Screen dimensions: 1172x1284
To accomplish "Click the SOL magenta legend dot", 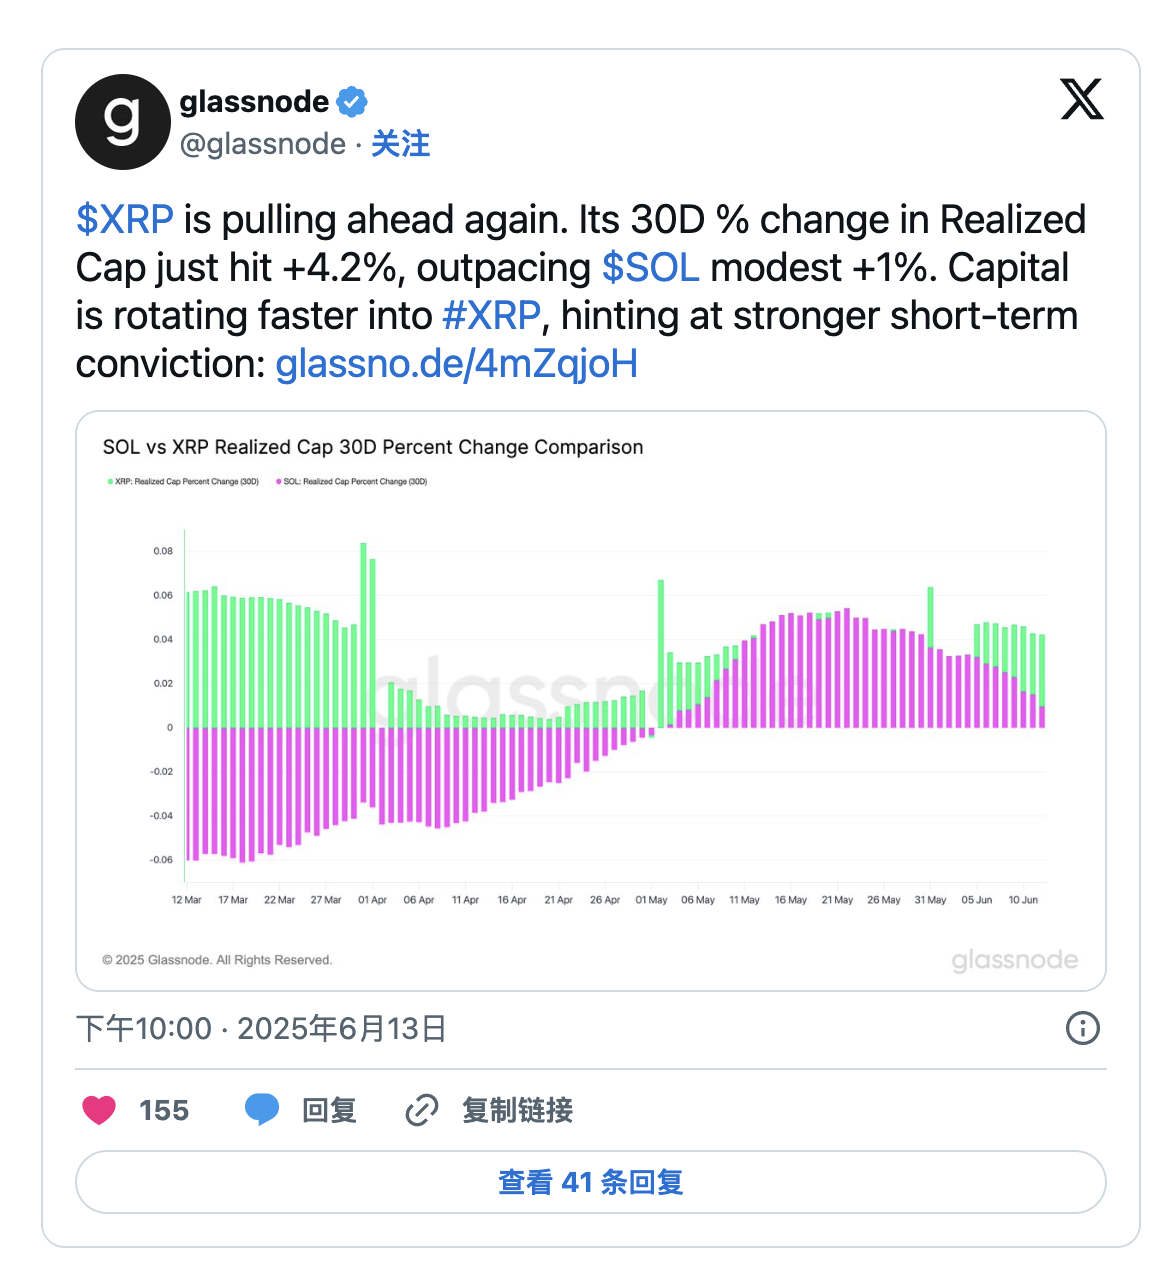I will 279,482.
